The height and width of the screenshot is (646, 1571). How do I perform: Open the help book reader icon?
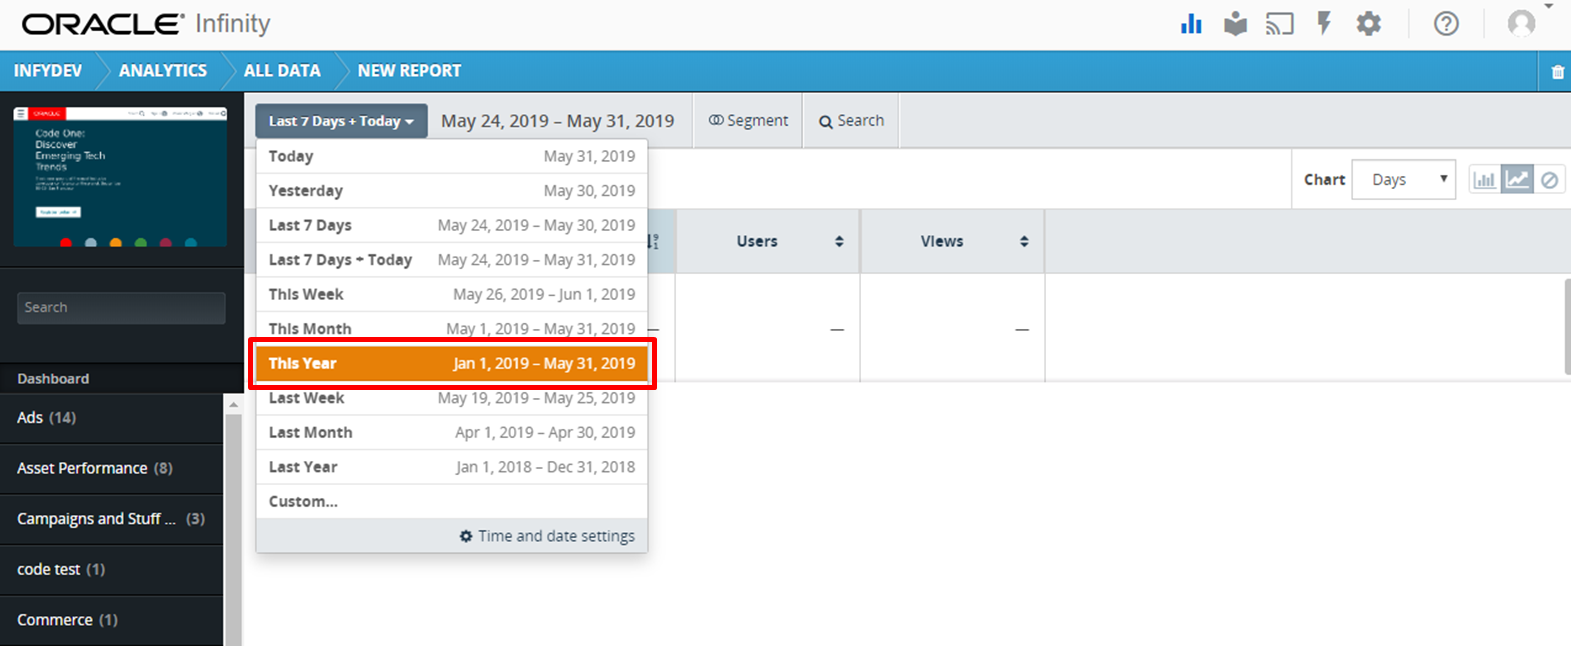coord(1235,24)
